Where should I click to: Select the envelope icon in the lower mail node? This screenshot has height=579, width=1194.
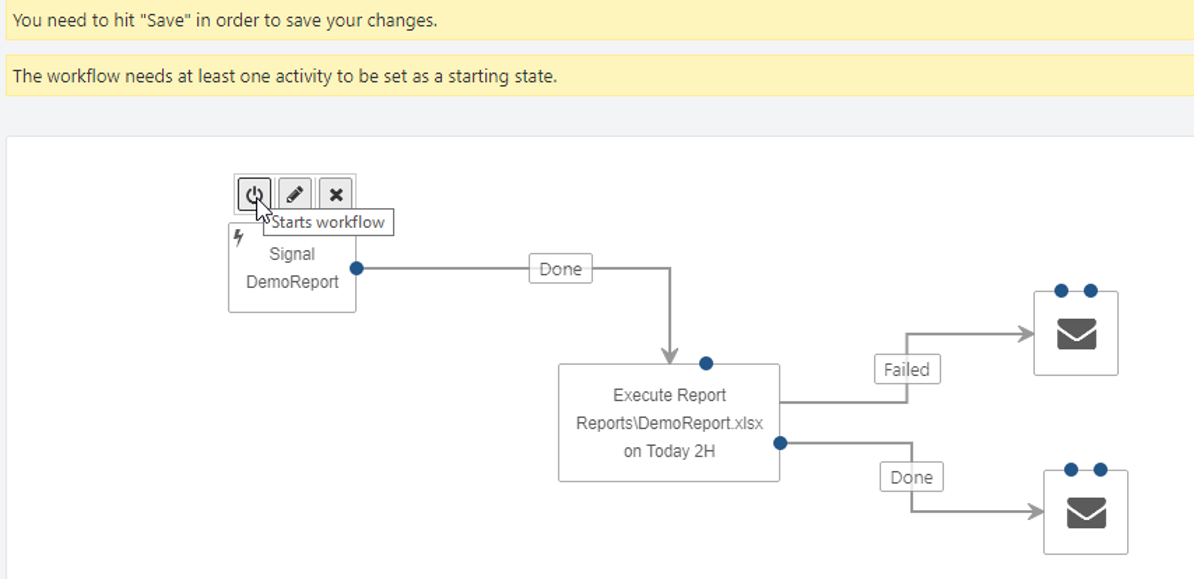1087,513
